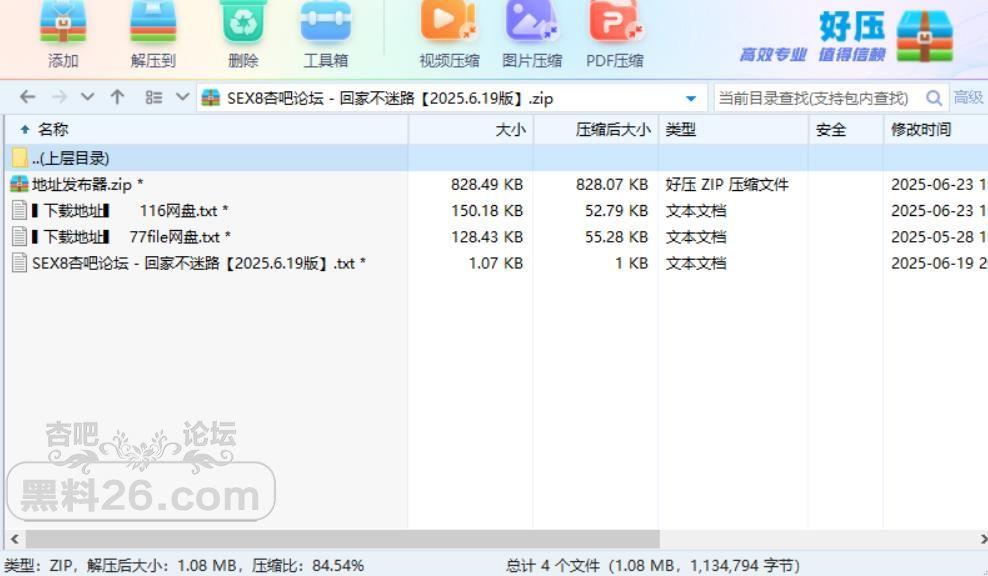Click type cell 好压 ZIP 压缩文件
Screen dimensions: 988x576
tap(727, 185)
